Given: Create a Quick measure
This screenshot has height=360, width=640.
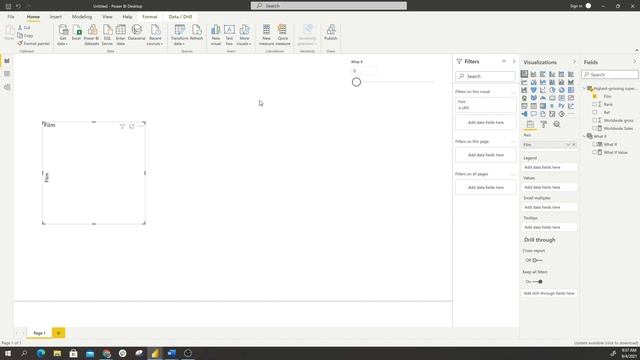Looking at the screenshot, I should pyautogui.click(x=282, y=35).
